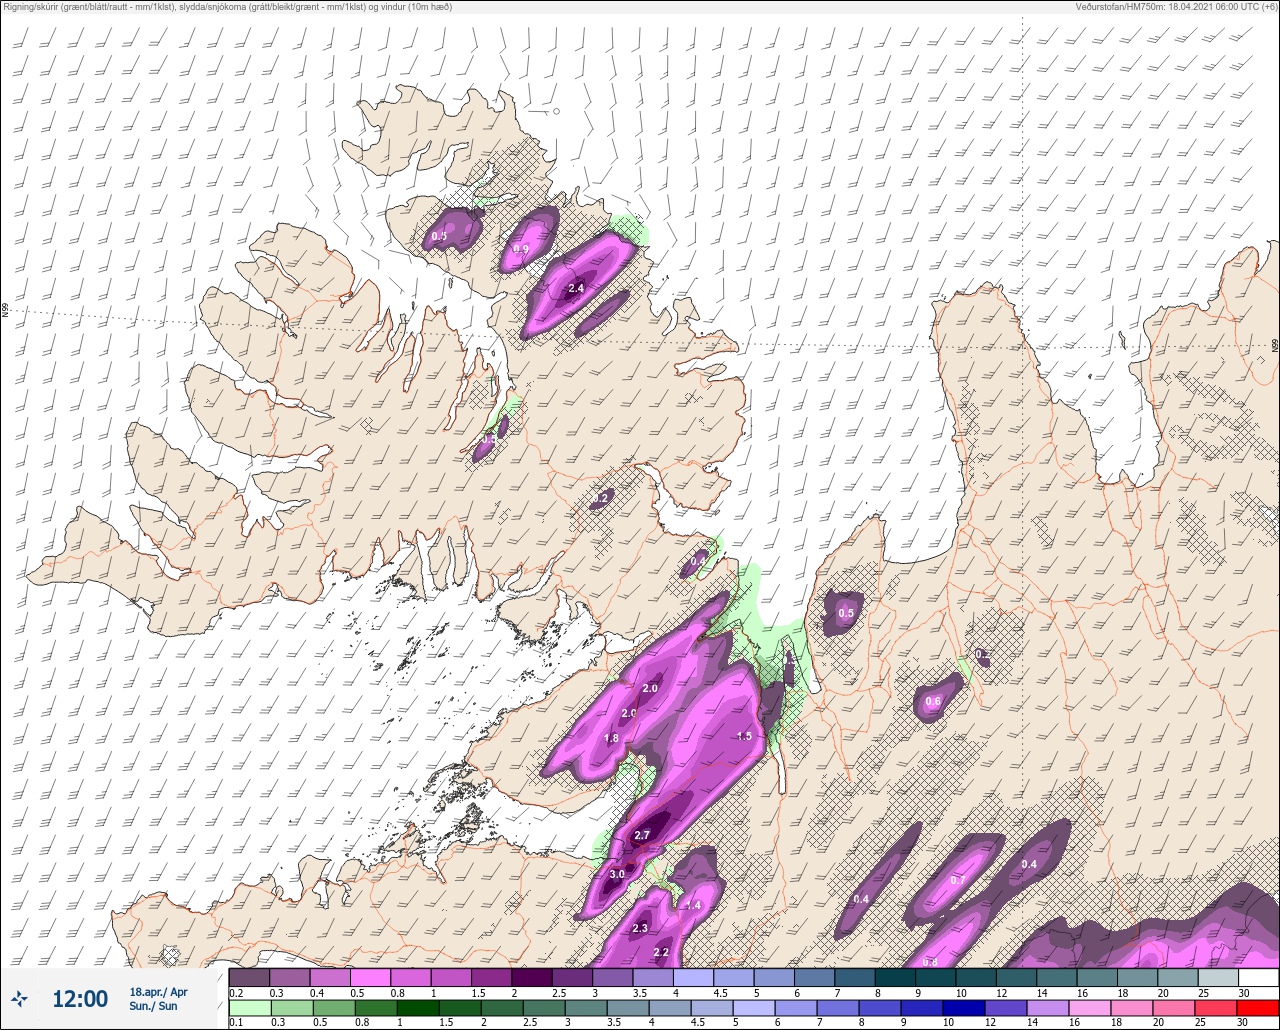The width and height of the screenshot is (1280, 1030).
Task: Click the N99 label on the right edge
Action: [x=1275, y=345]
